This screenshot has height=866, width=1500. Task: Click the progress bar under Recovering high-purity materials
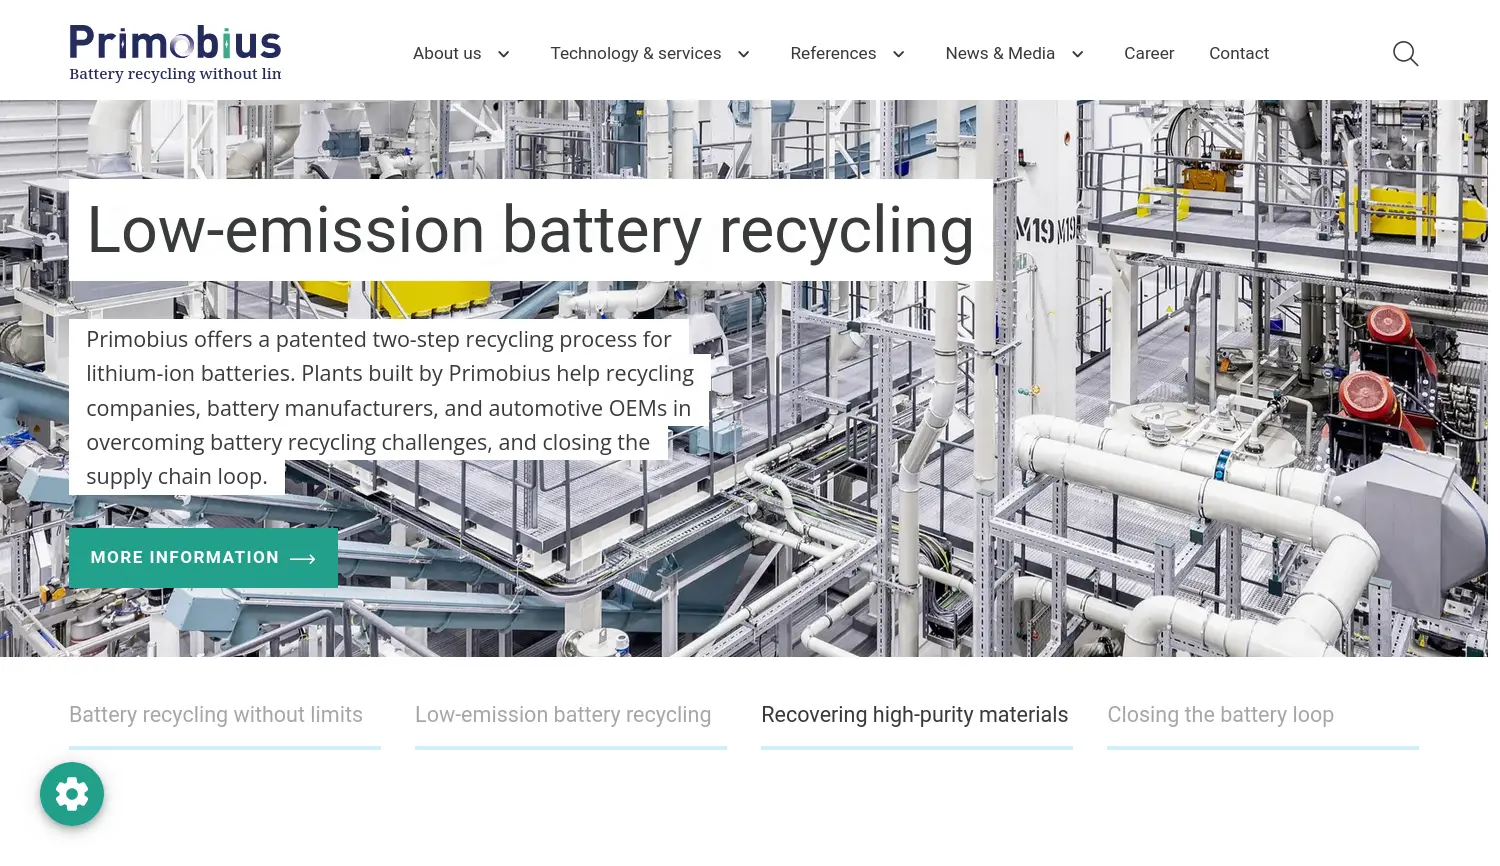[x=916, y=748]
